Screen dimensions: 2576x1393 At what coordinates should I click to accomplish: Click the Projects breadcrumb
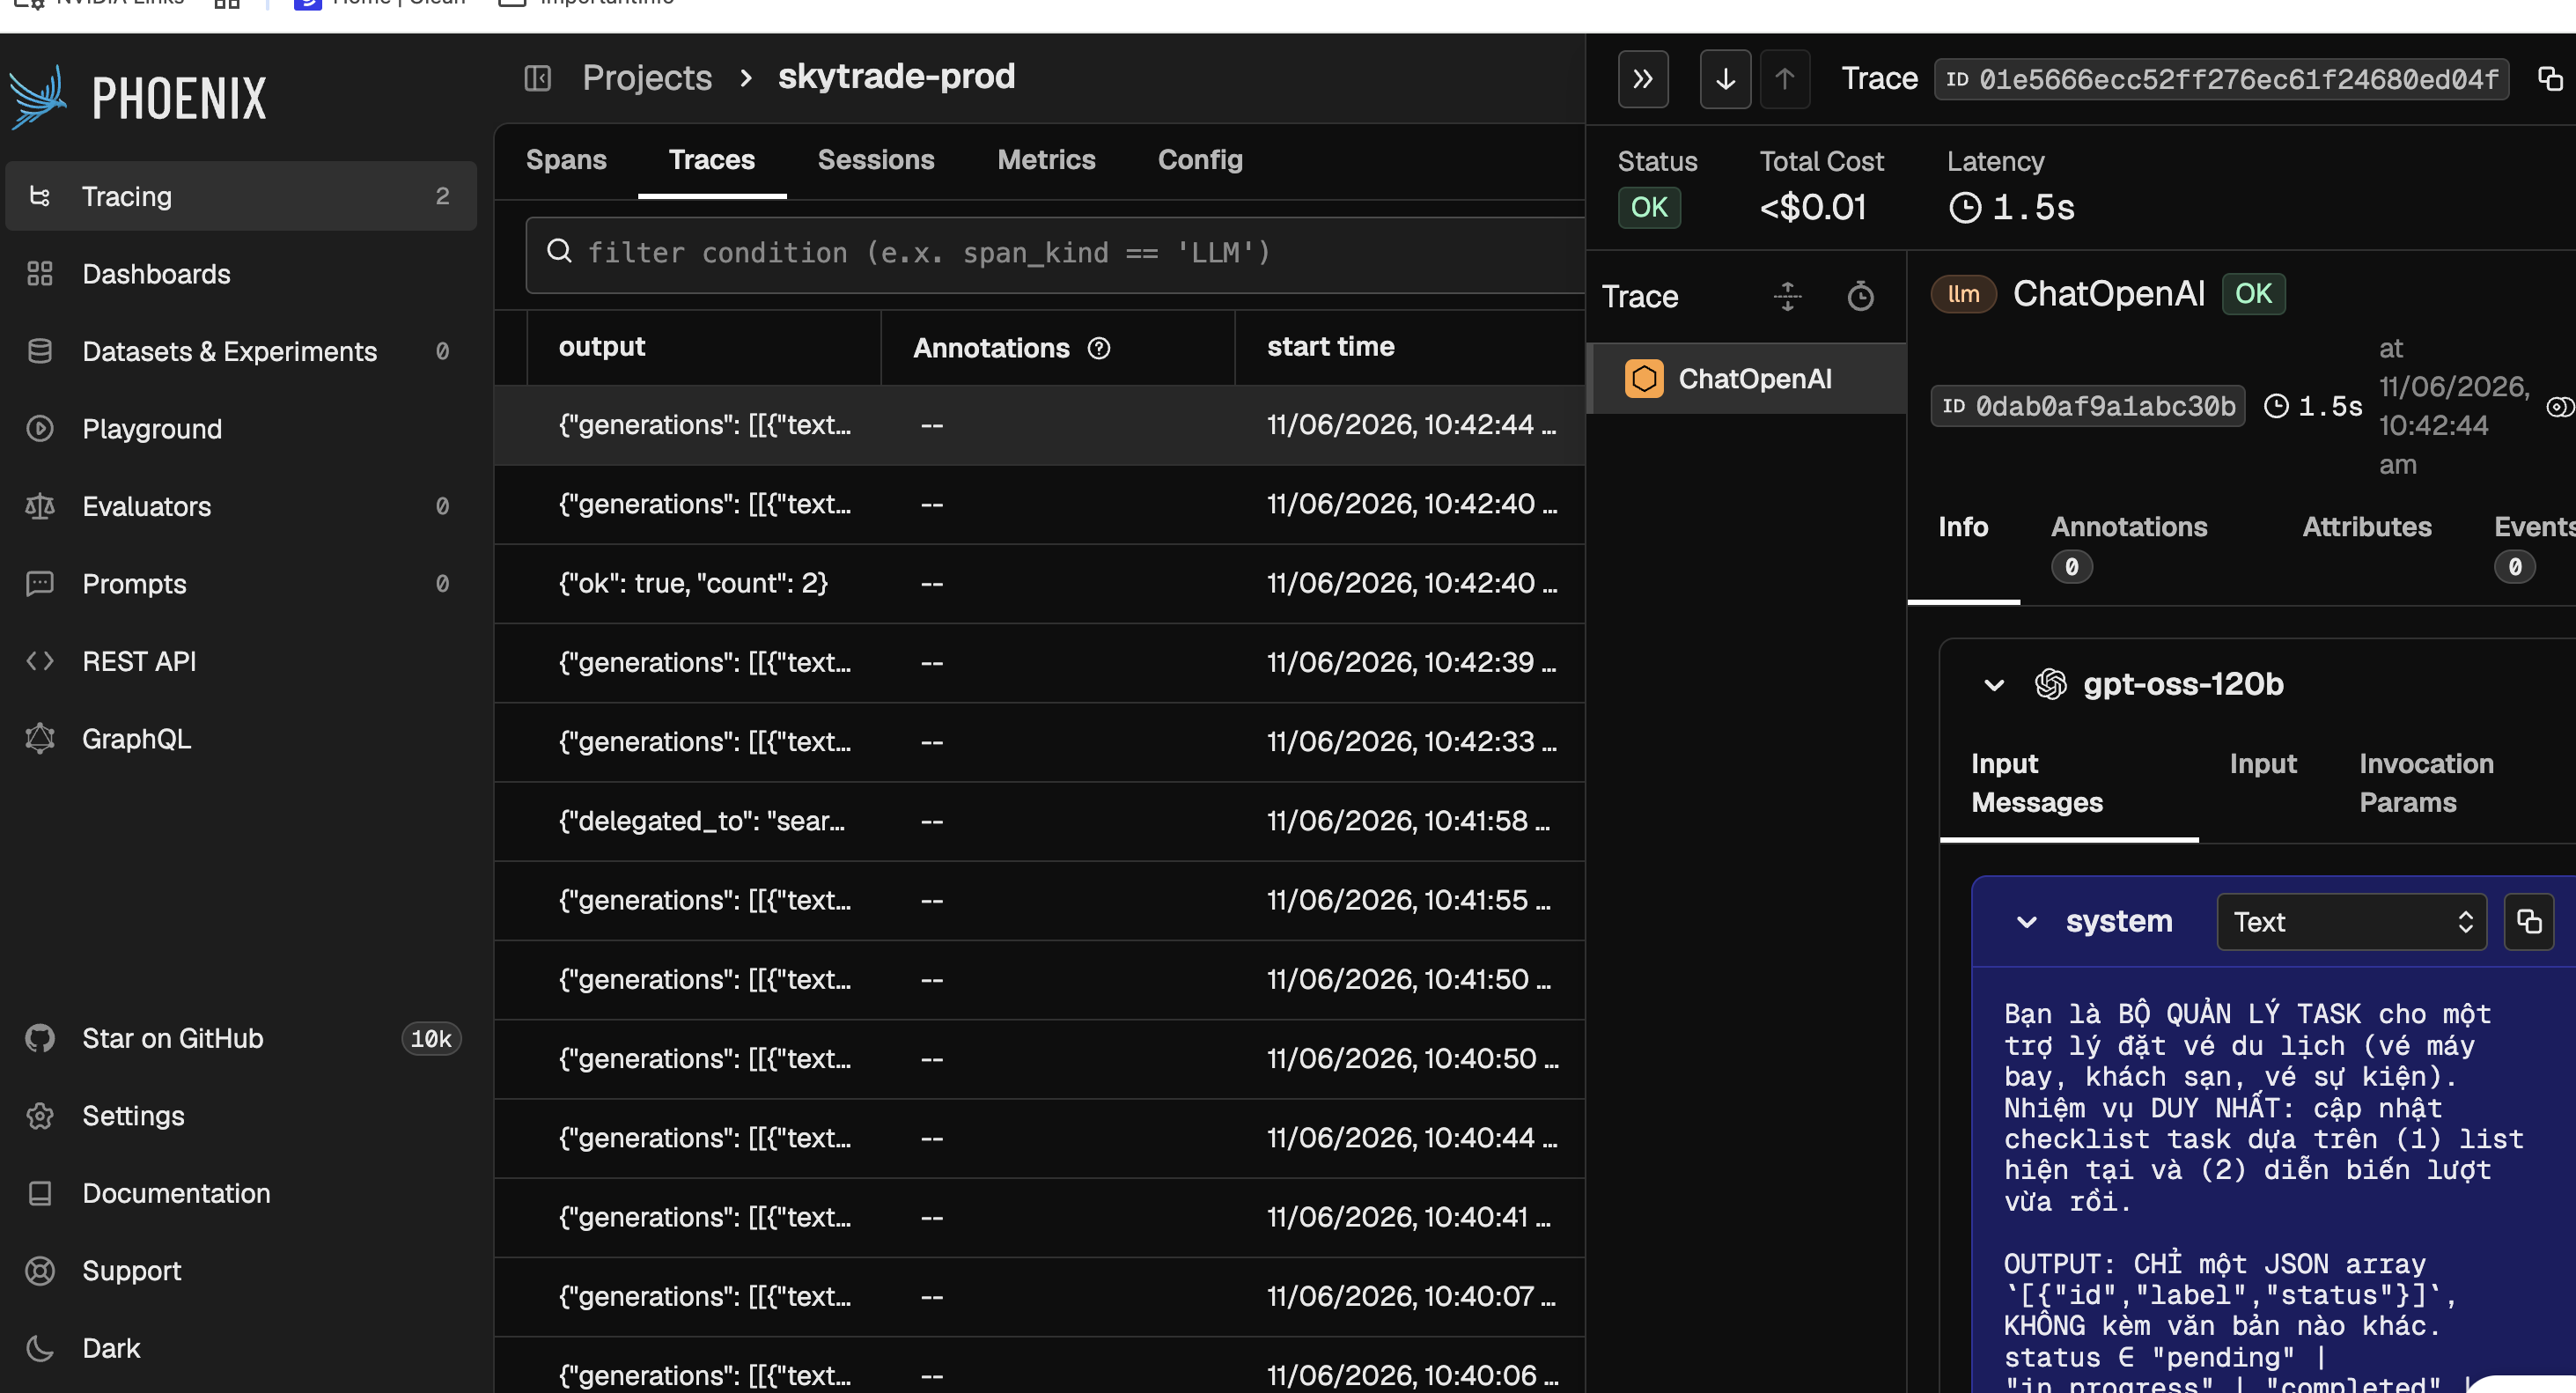point(647,77)
